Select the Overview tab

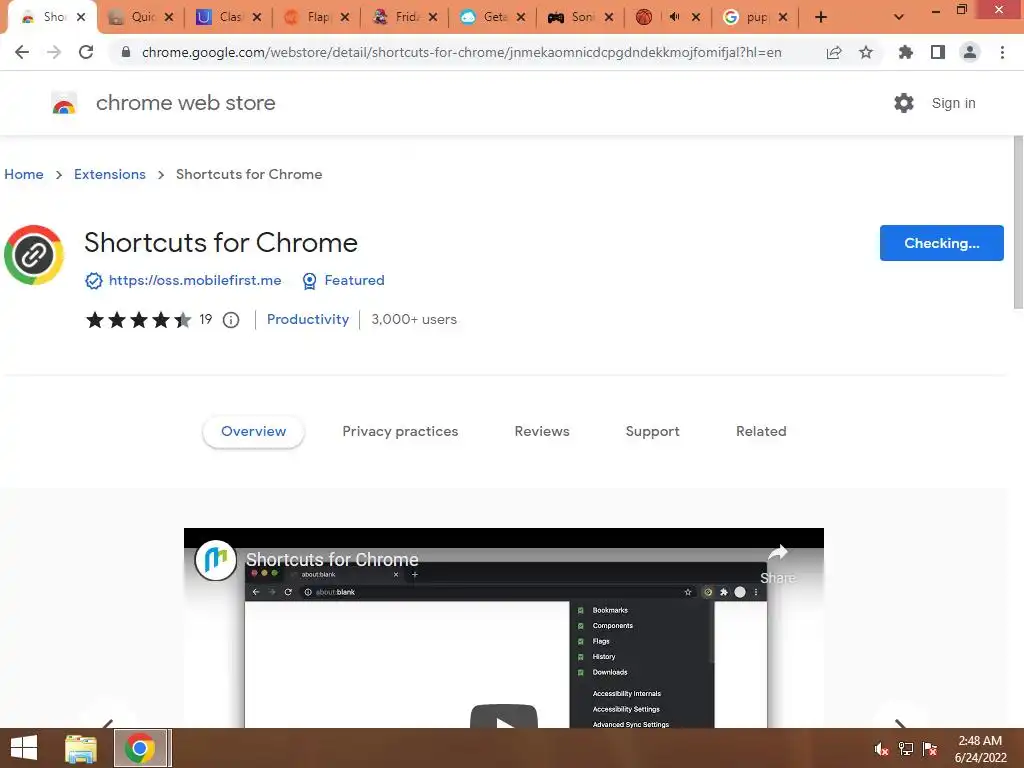pyautogui.click(x=253, y=432)
